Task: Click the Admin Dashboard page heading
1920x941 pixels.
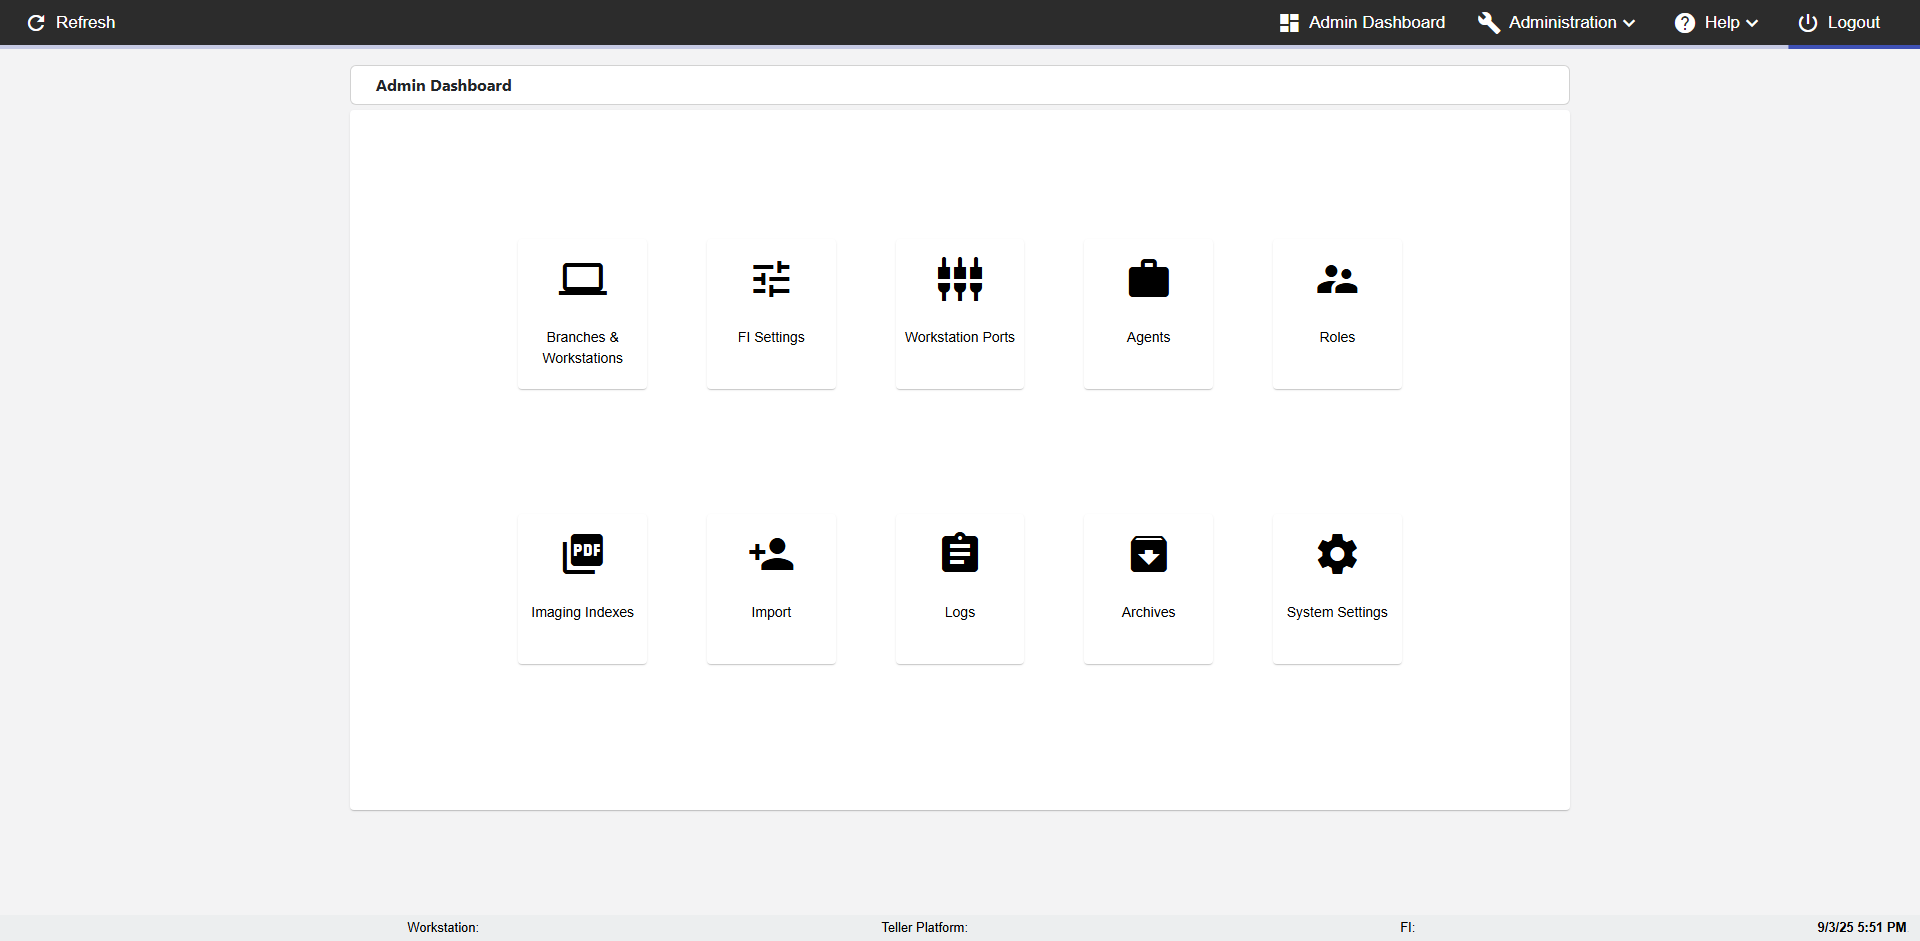Action: click(x=443, y=86)
